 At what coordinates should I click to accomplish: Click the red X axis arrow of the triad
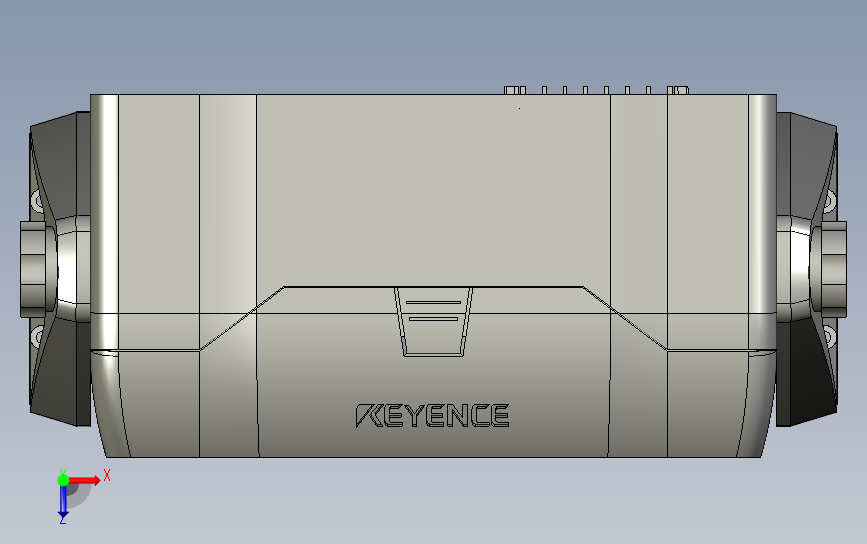pos(84,480)
